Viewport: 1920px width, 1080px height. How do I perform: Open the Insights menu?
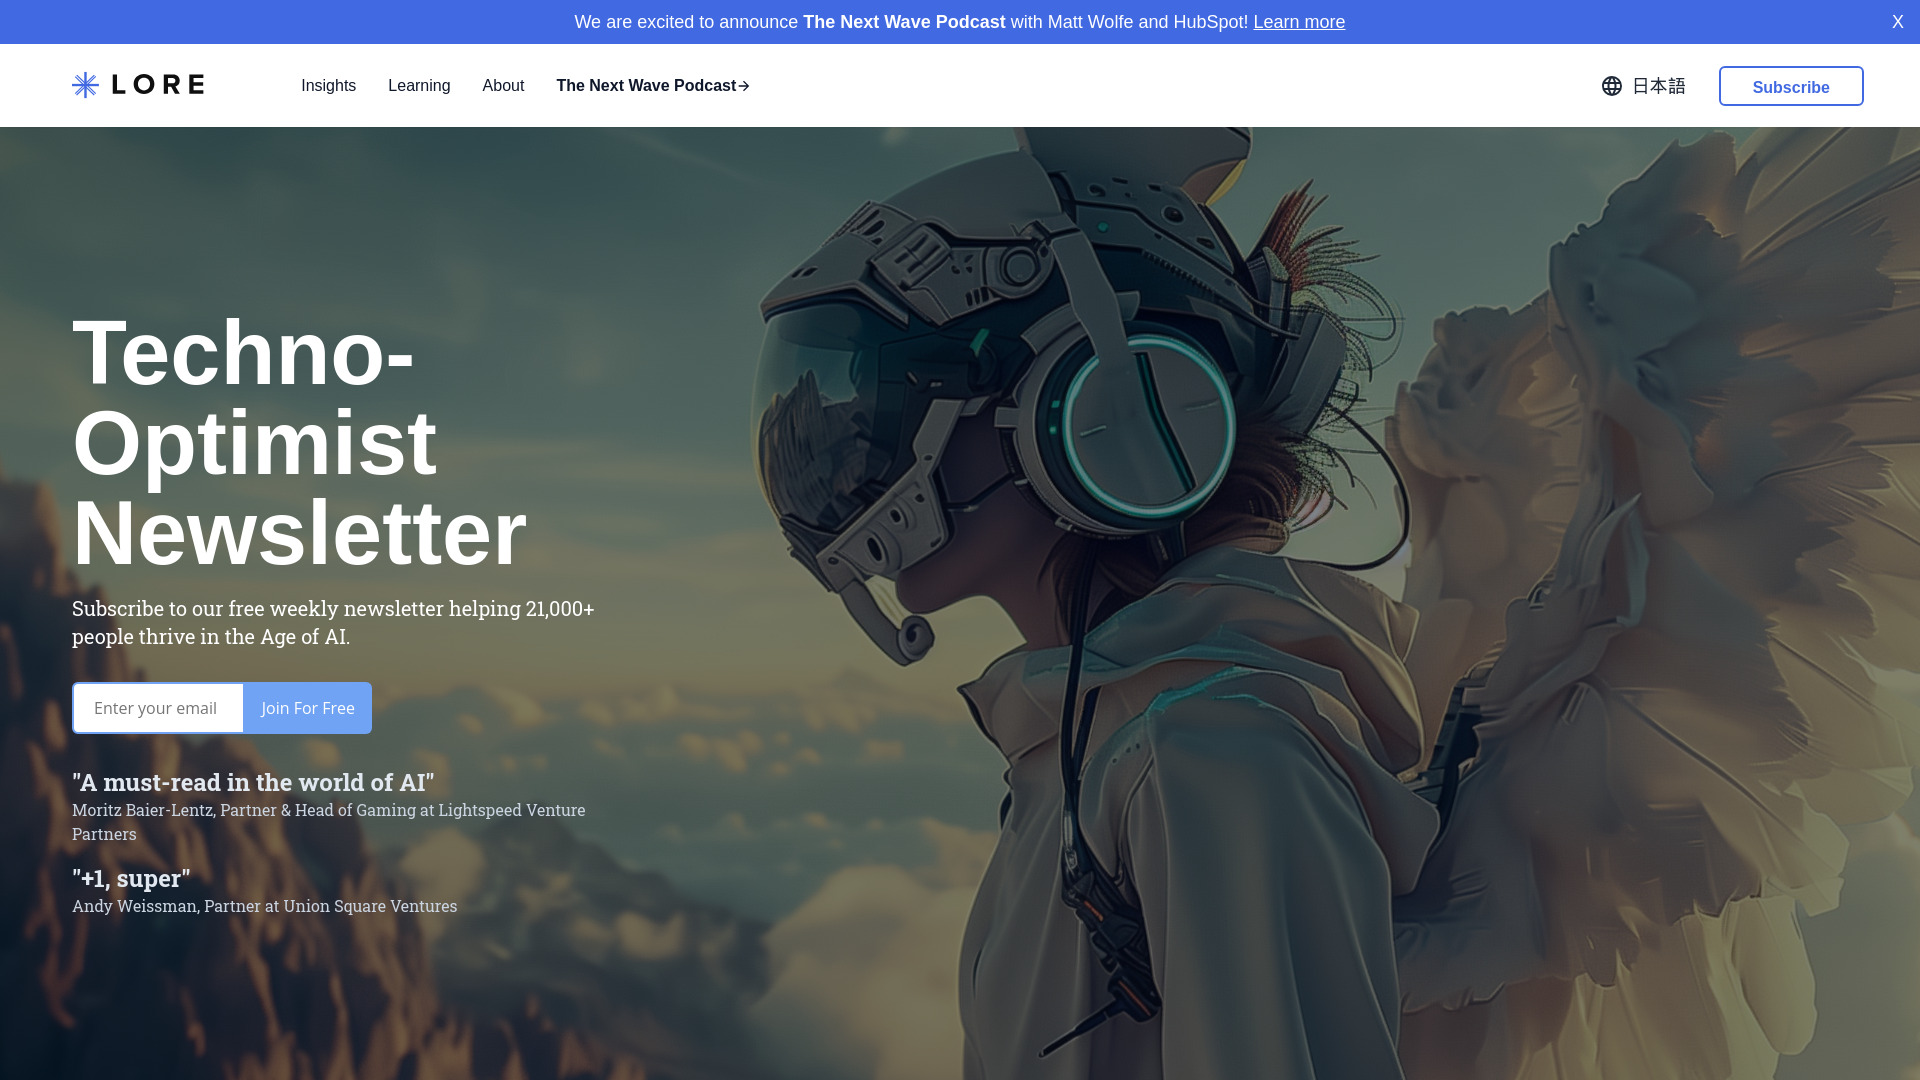pyautogui.click(x=328, y=86)
